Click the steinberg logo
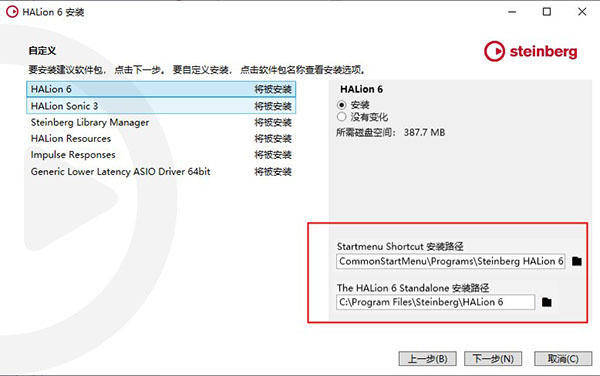 tap(531, 51)
